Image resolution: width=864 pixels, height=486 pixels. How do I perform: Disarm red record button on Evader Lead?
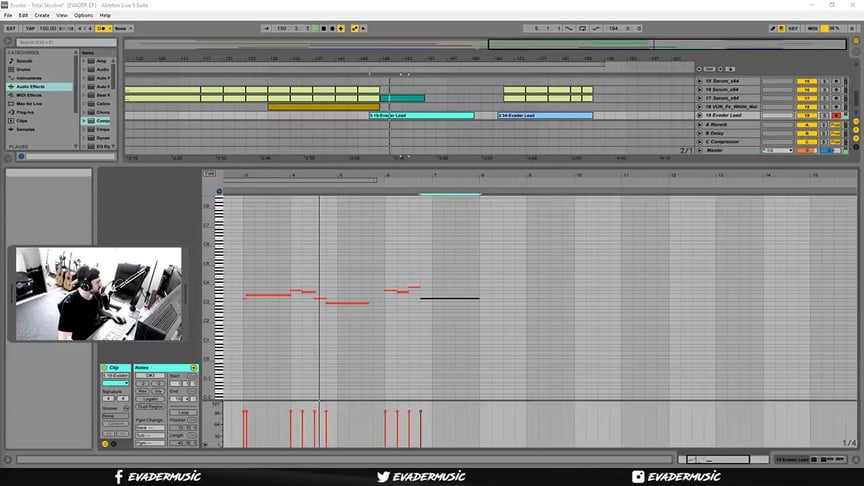(836, 115)
